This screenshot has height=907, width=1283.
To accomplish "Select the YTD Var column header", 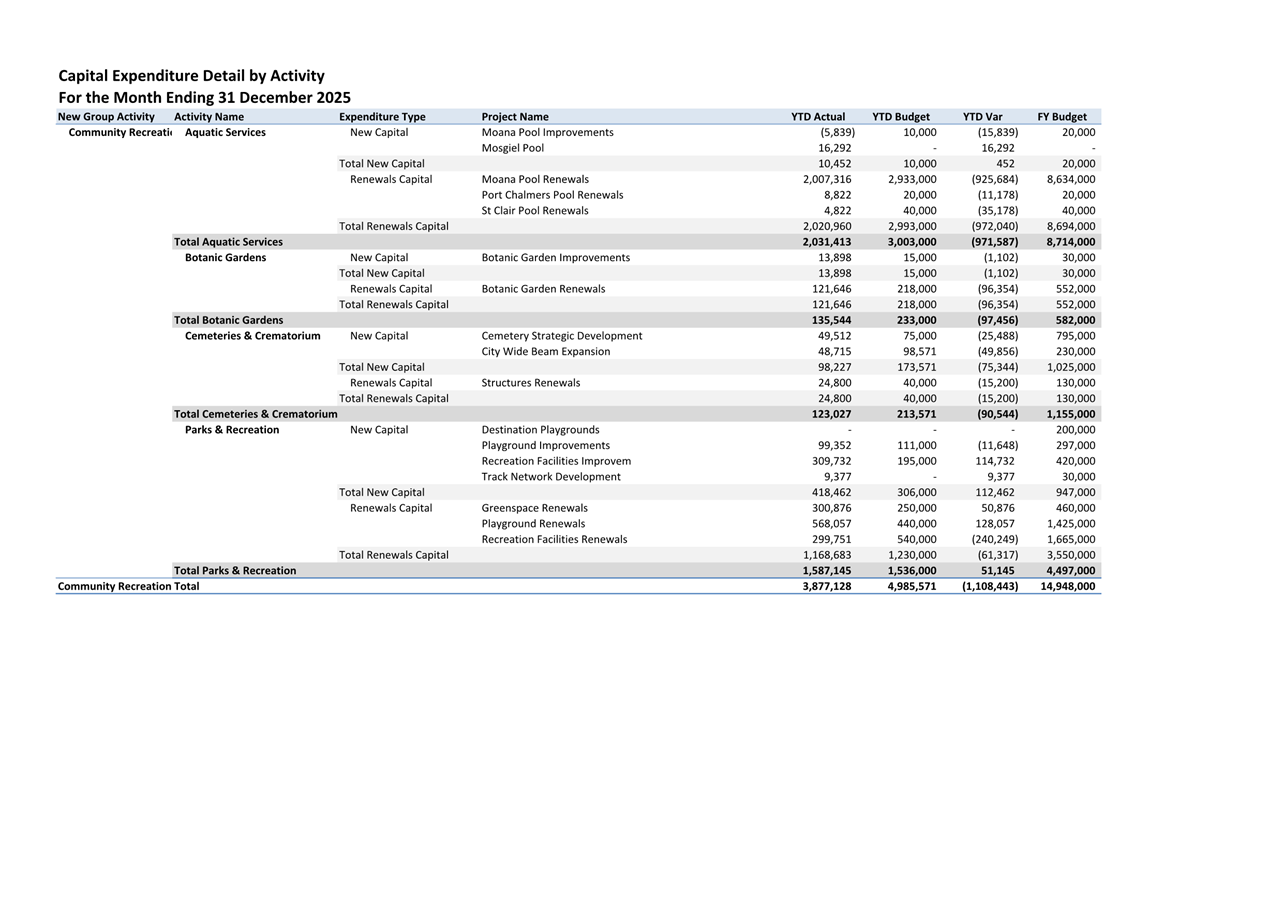I will point(982,117).
